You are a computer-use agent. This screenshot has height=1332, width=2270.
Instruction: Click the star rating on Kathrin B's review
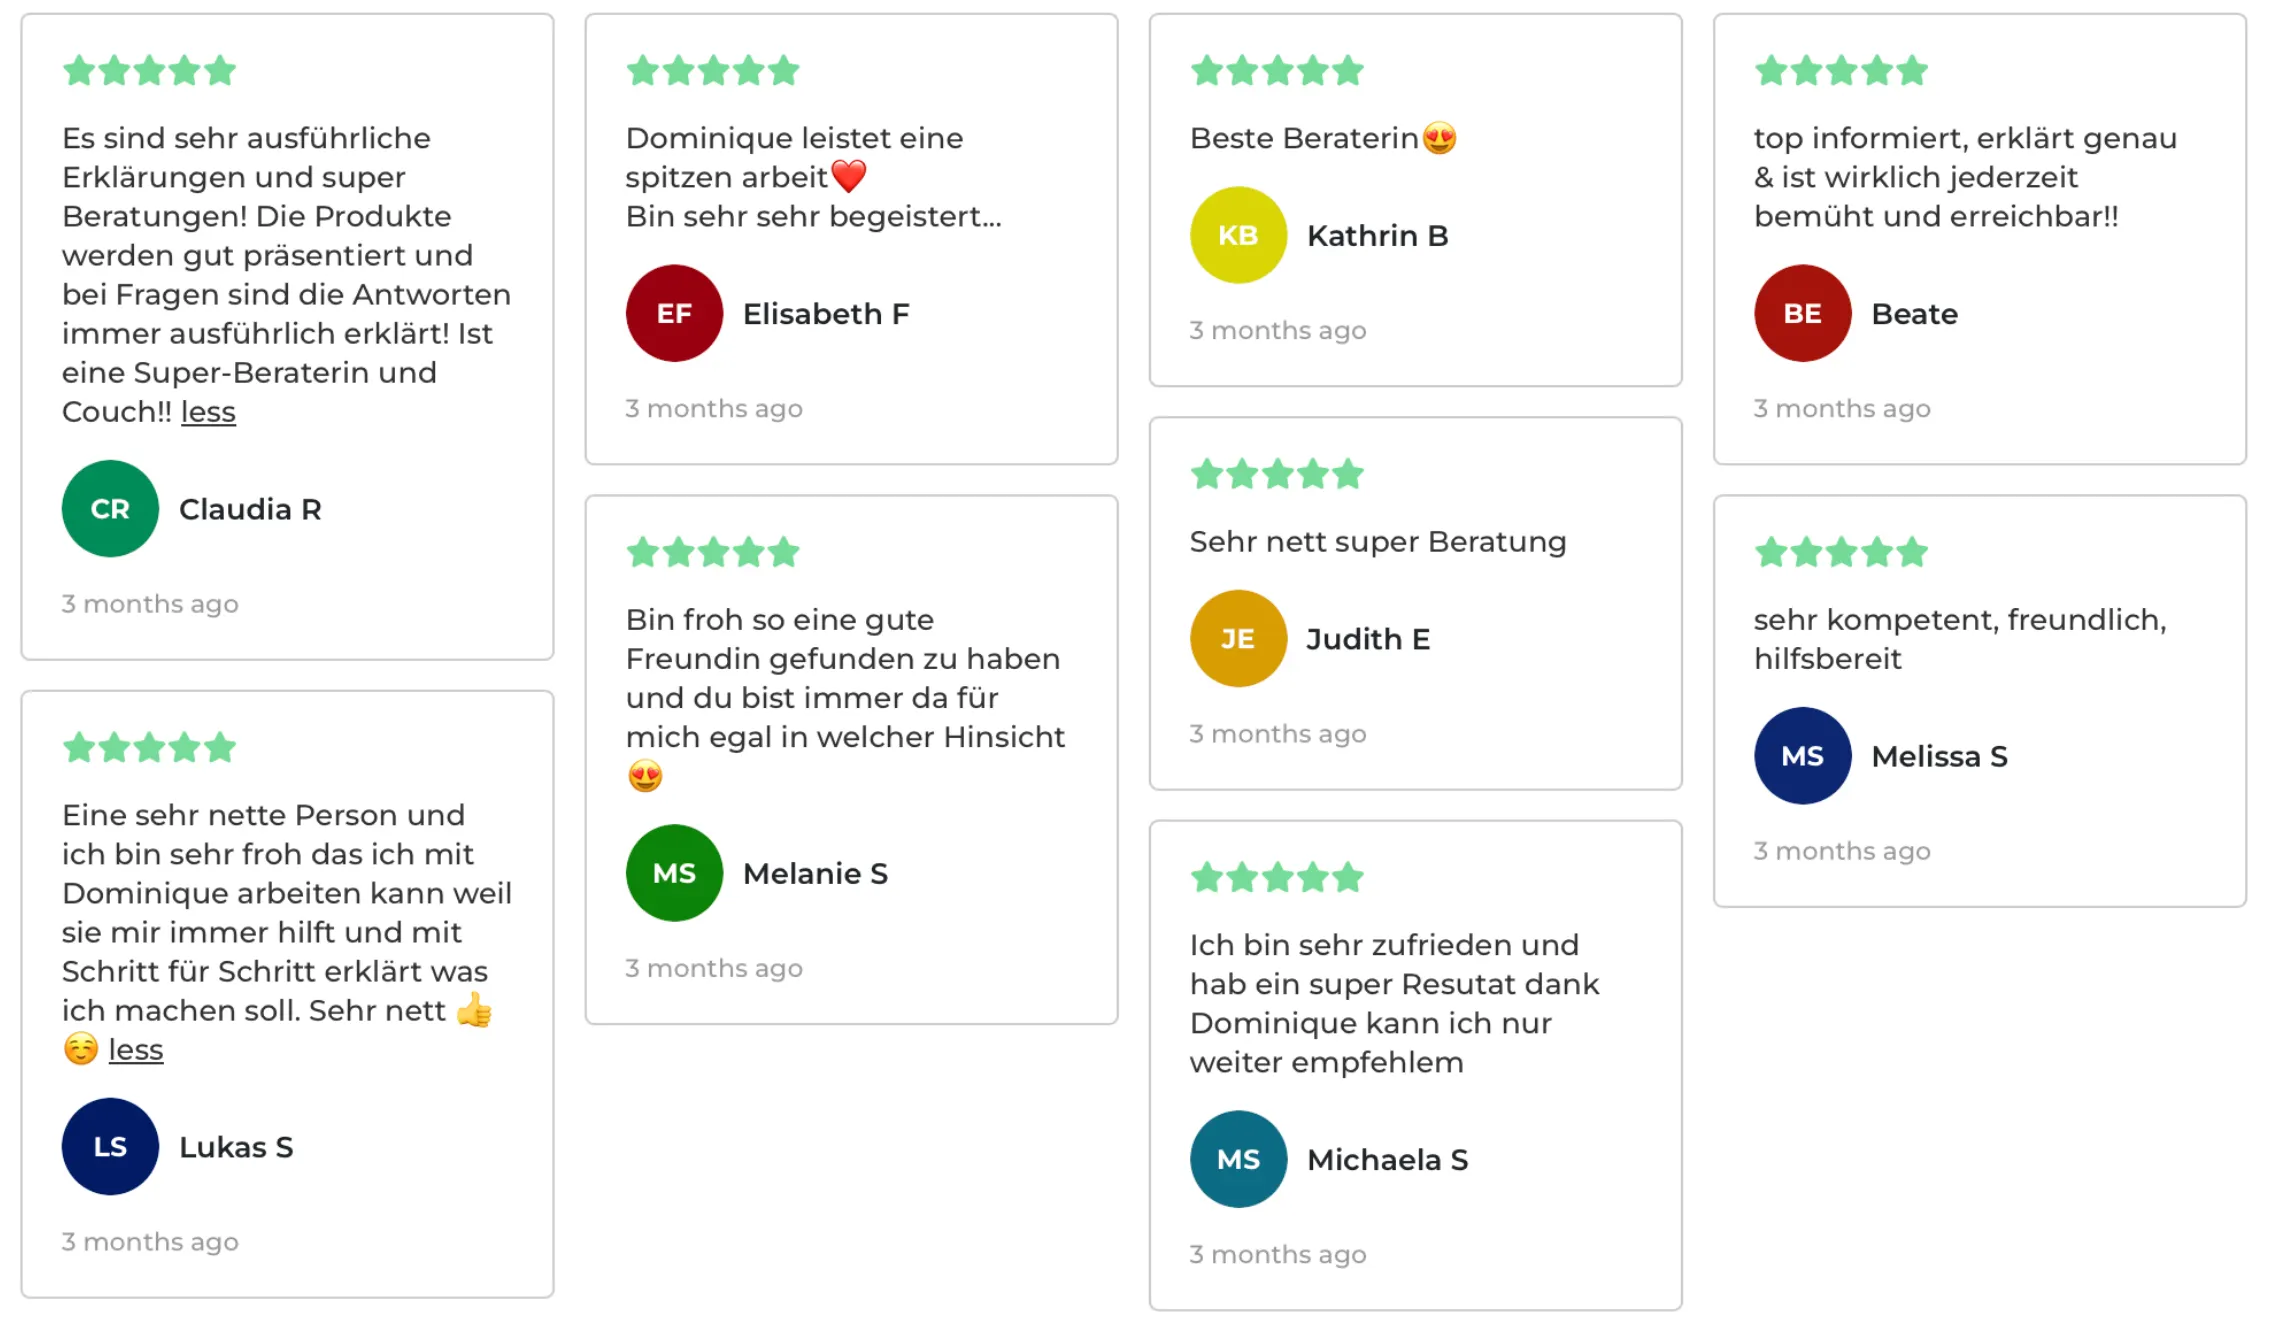[1277, 71]
